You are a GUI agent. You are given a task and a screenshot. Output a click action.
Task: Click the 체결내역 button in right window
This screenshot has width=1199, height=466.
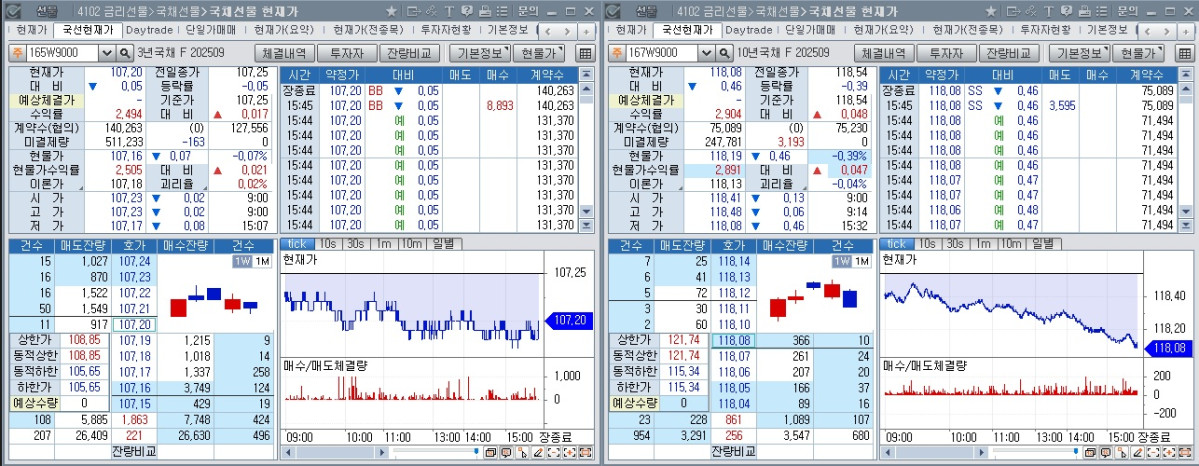coord(883,54)
